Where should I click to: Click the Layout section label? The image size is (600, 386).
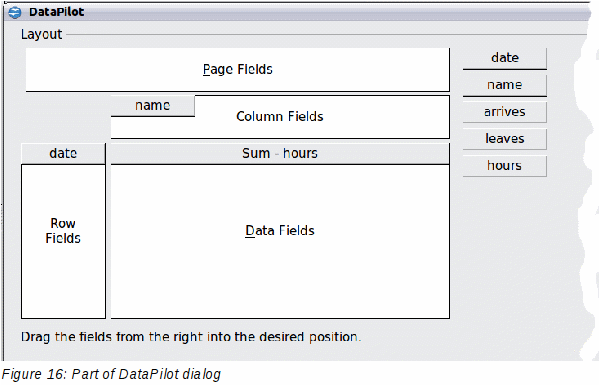click(x=41, y=34)
